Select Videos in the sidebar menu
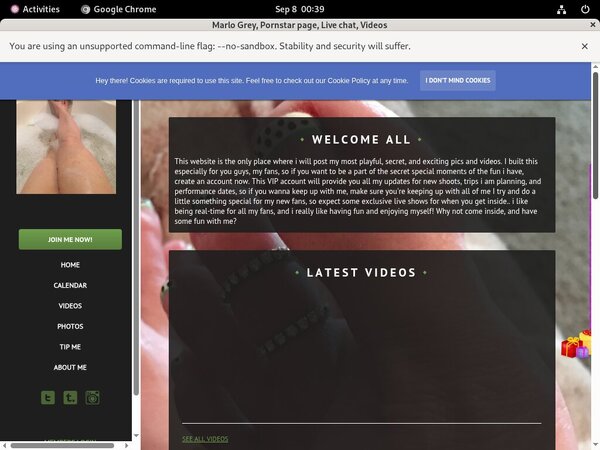 [x=70, y=306]
